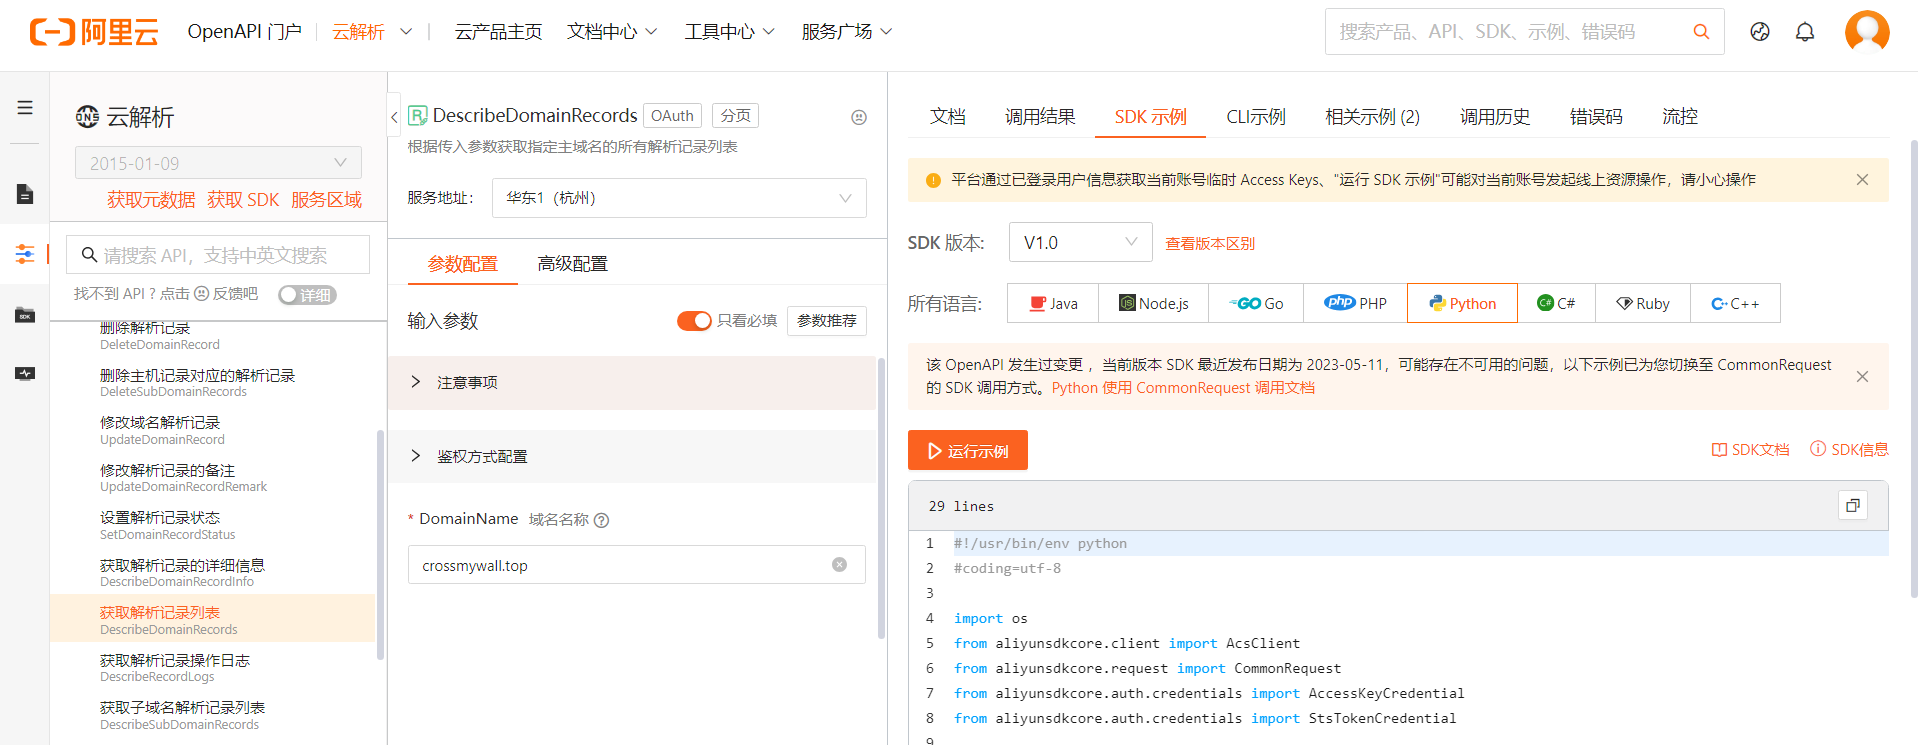Screen dimensions: 1918x745
Task: Switch to the 相关示例 (2) tab
Action: 1372,117
